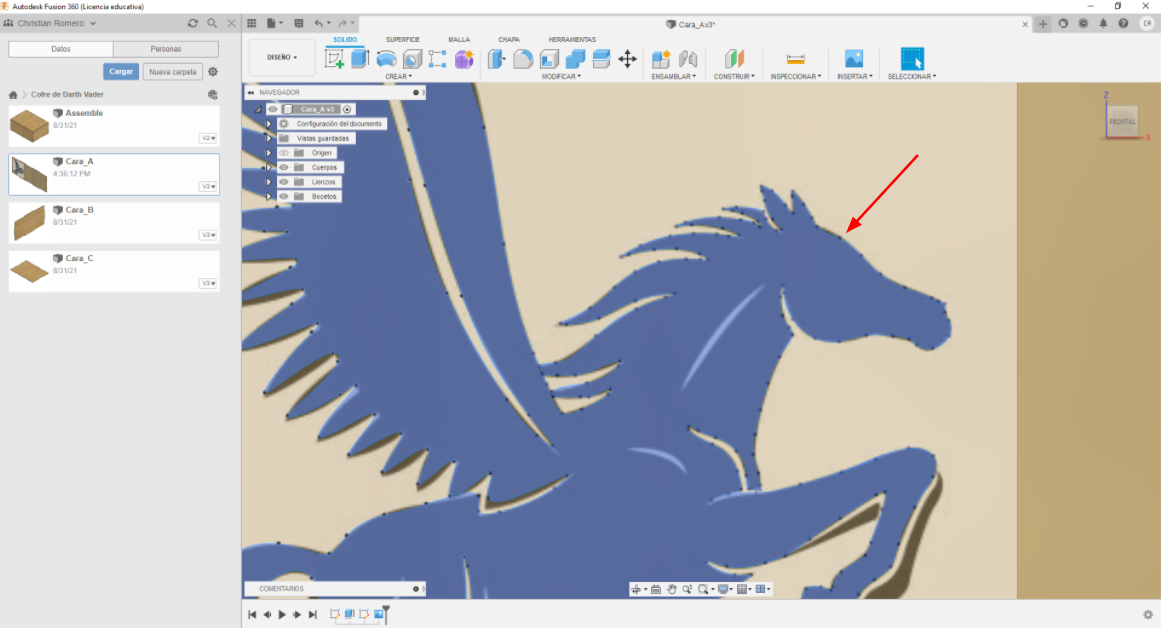
Task: Jump to the timeline end
Action: coord(312,615)
